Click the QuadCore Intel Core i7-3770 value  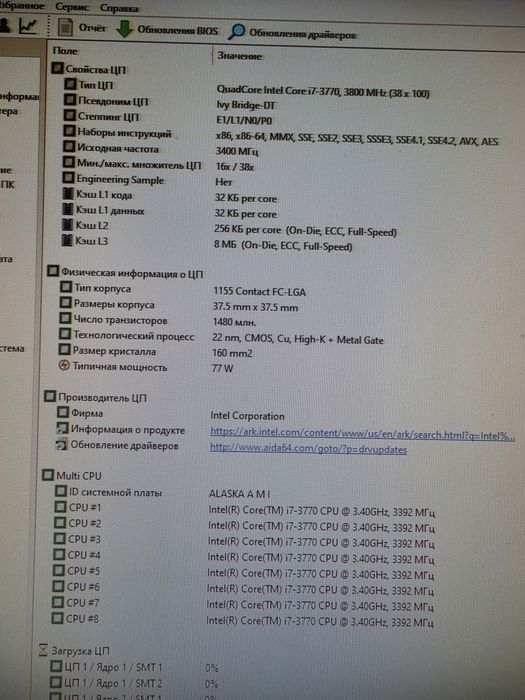pyautogui.click(x=323, y=91)
